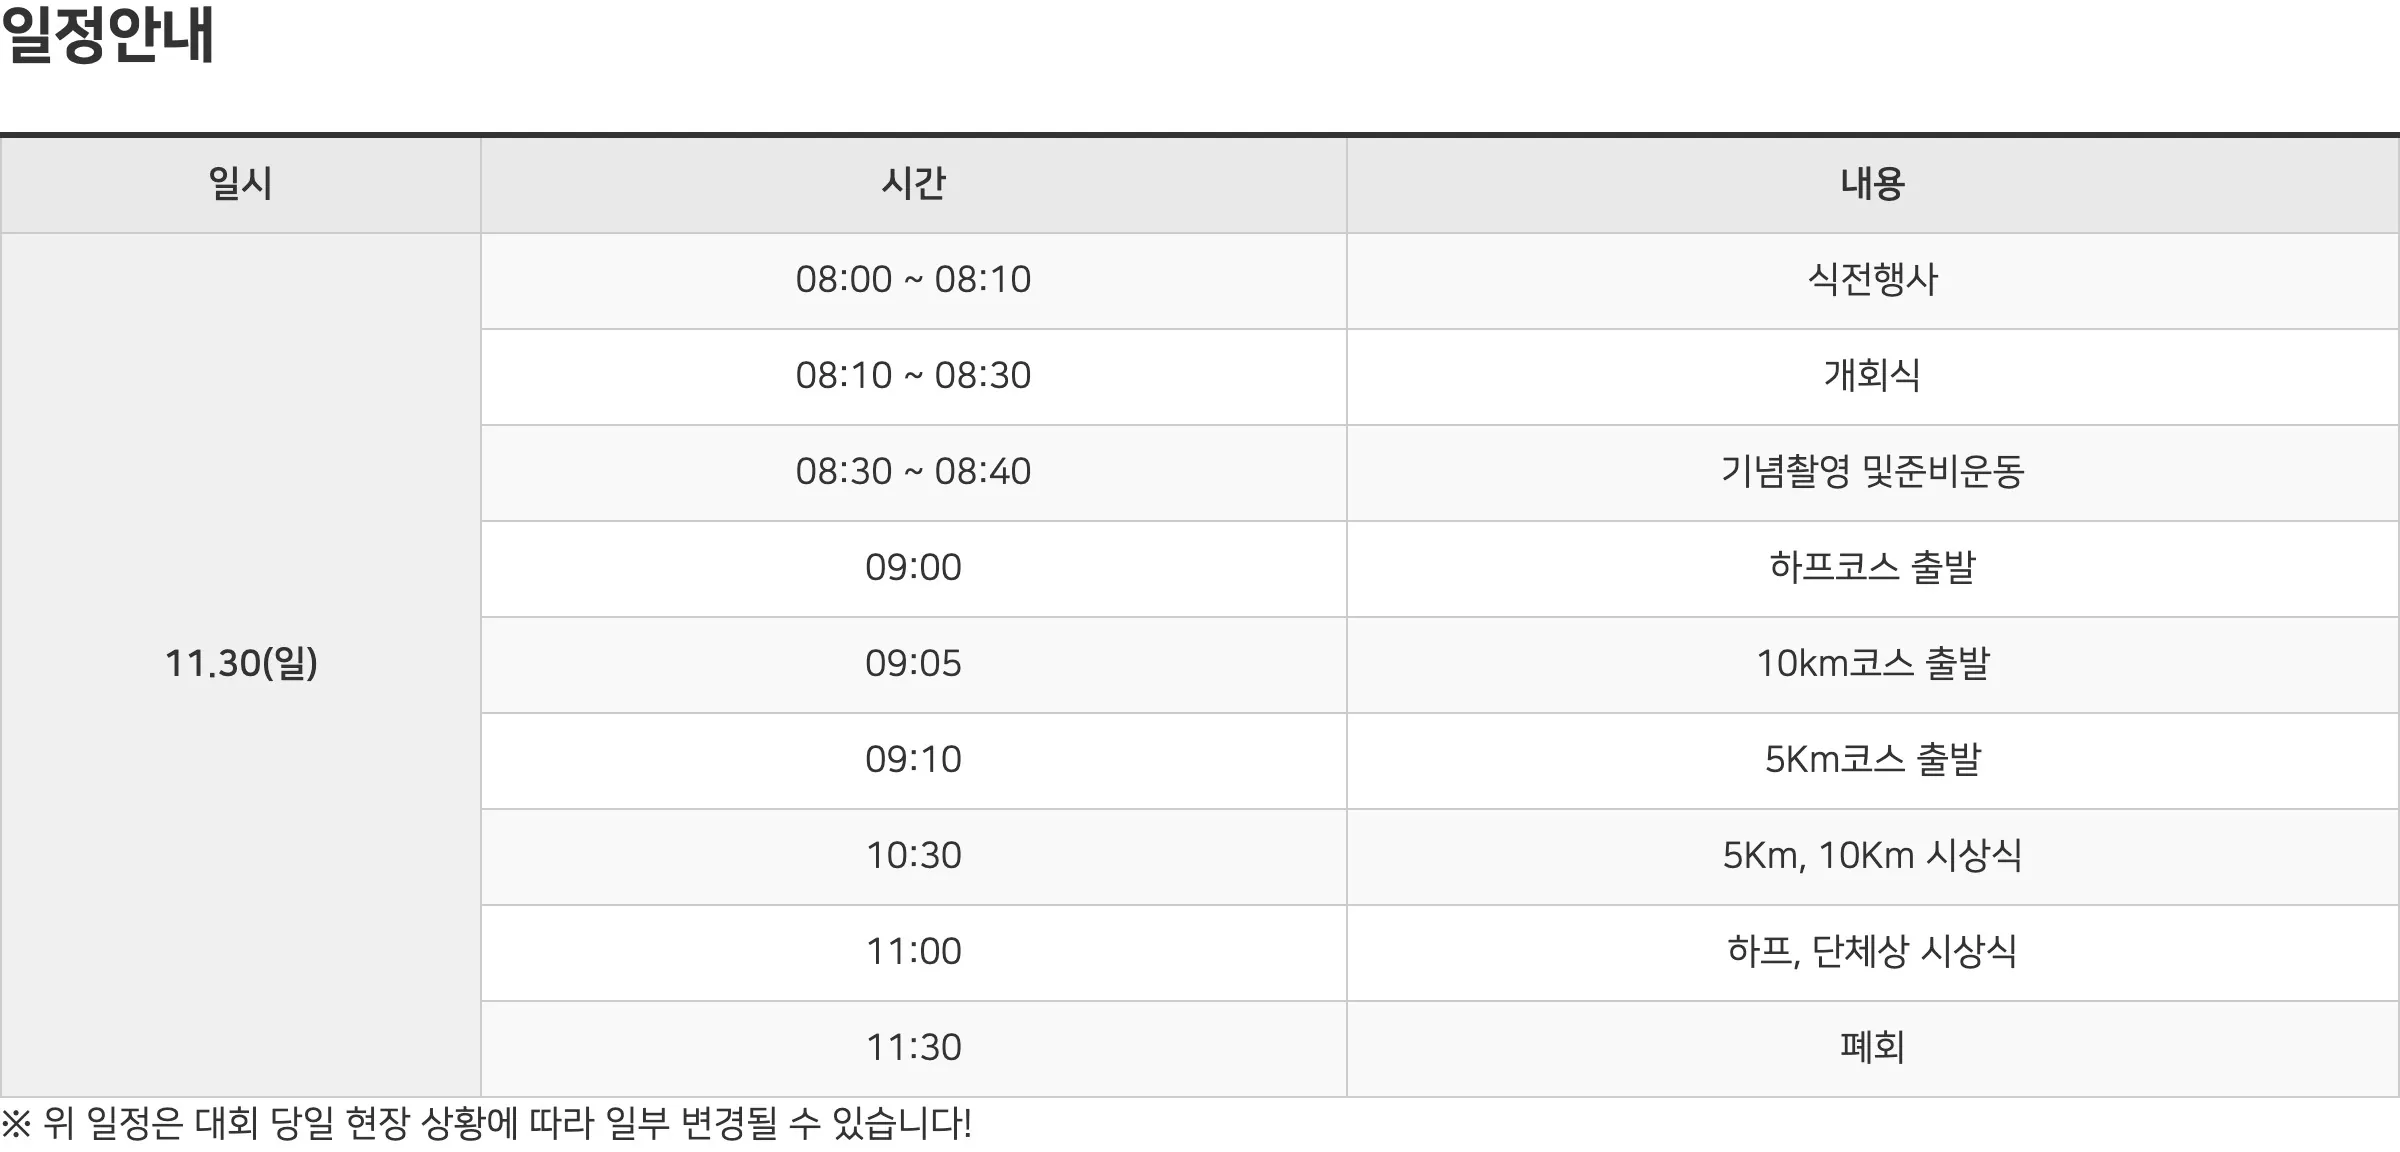
Task: Click the 일정안내 heading
Action: (108, 36)
